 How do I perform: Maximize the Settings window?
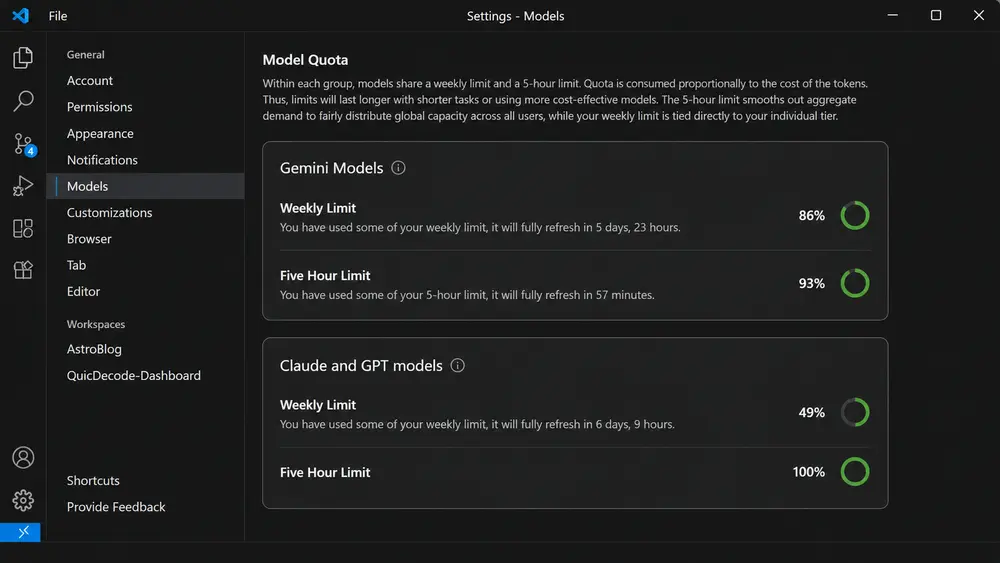[936, 15]
